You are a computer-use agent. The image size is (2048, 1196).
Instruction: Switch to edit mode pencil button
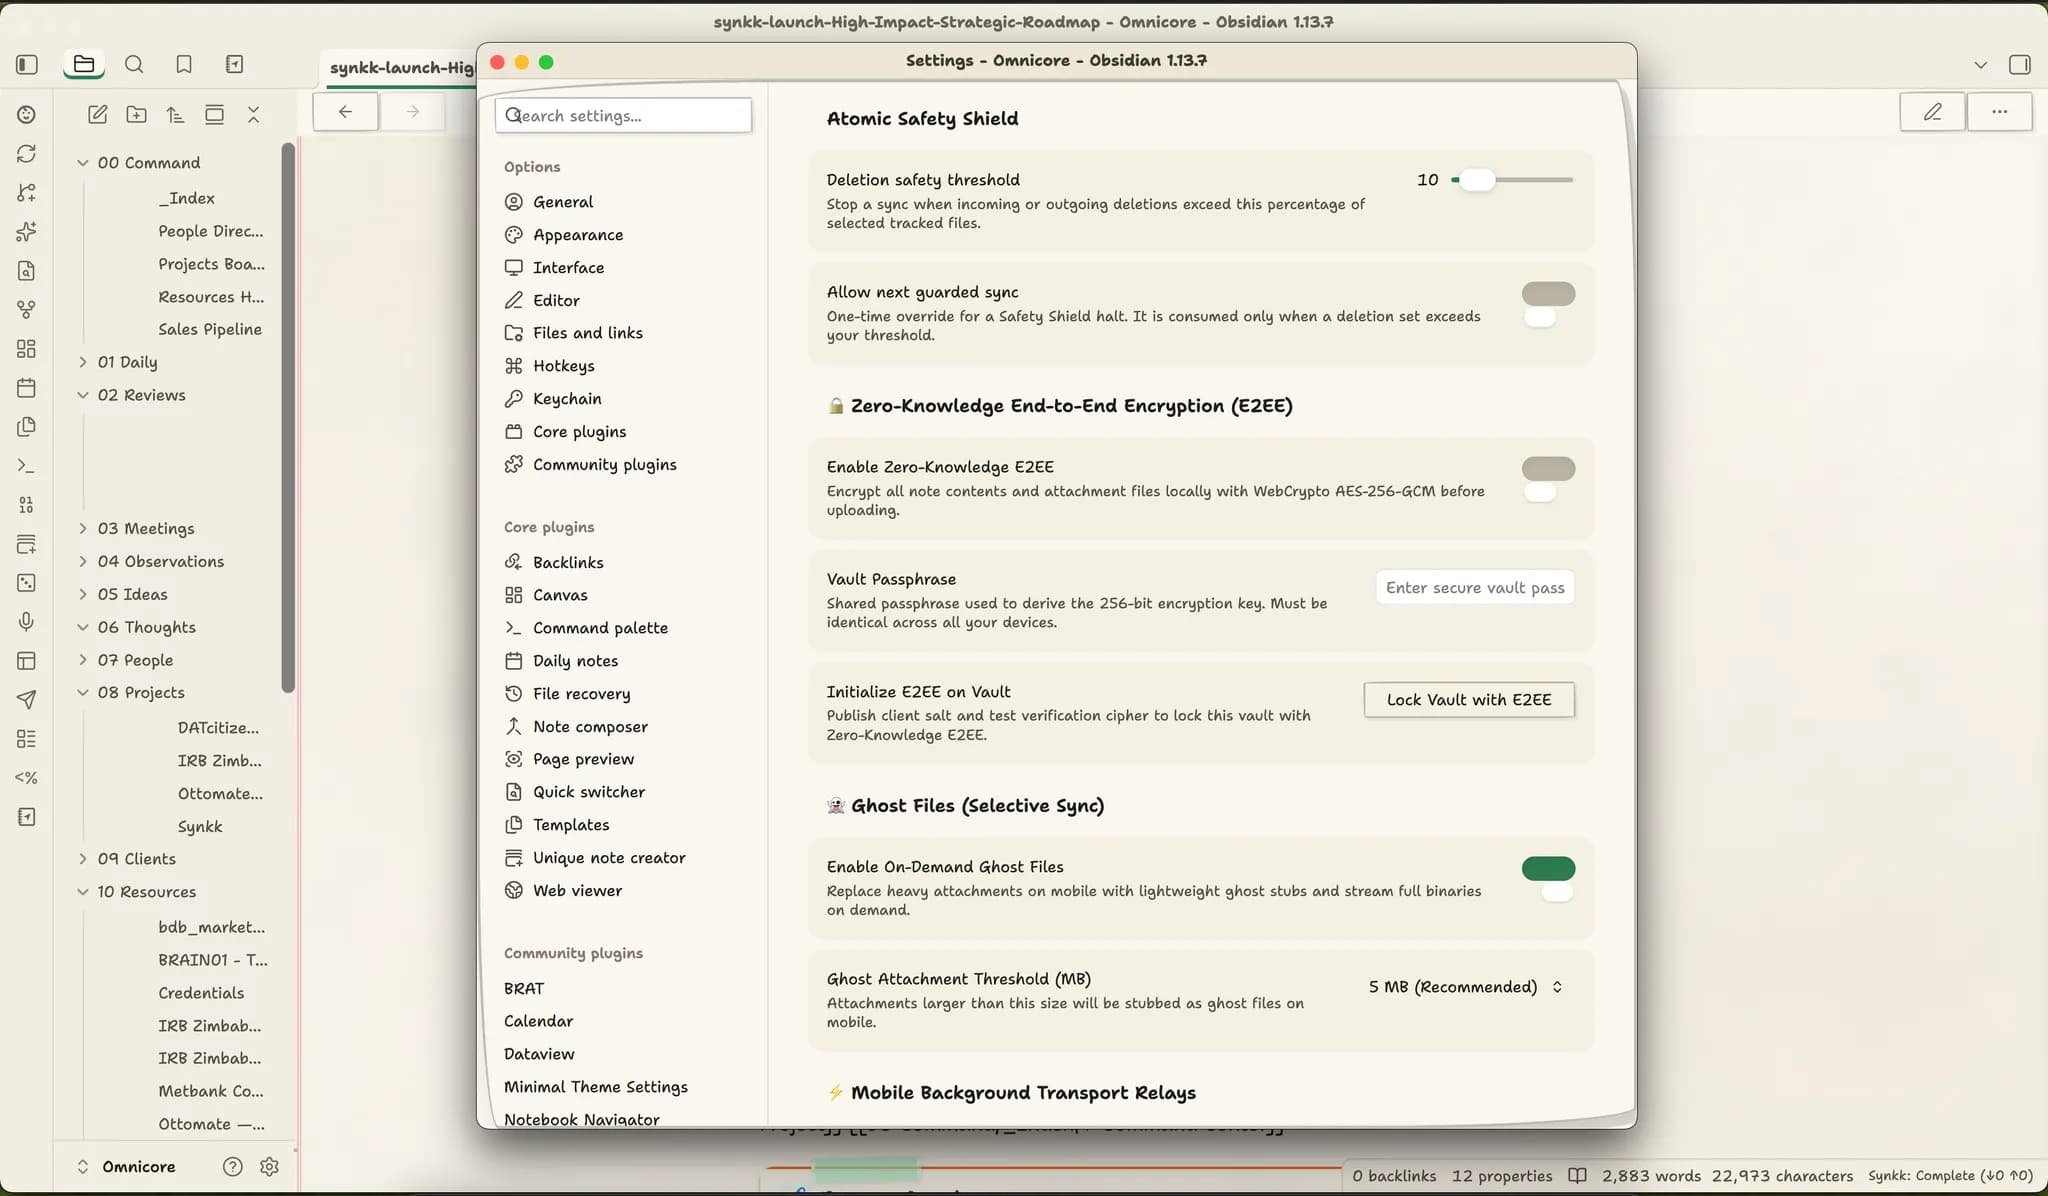tap(1932, 112)
